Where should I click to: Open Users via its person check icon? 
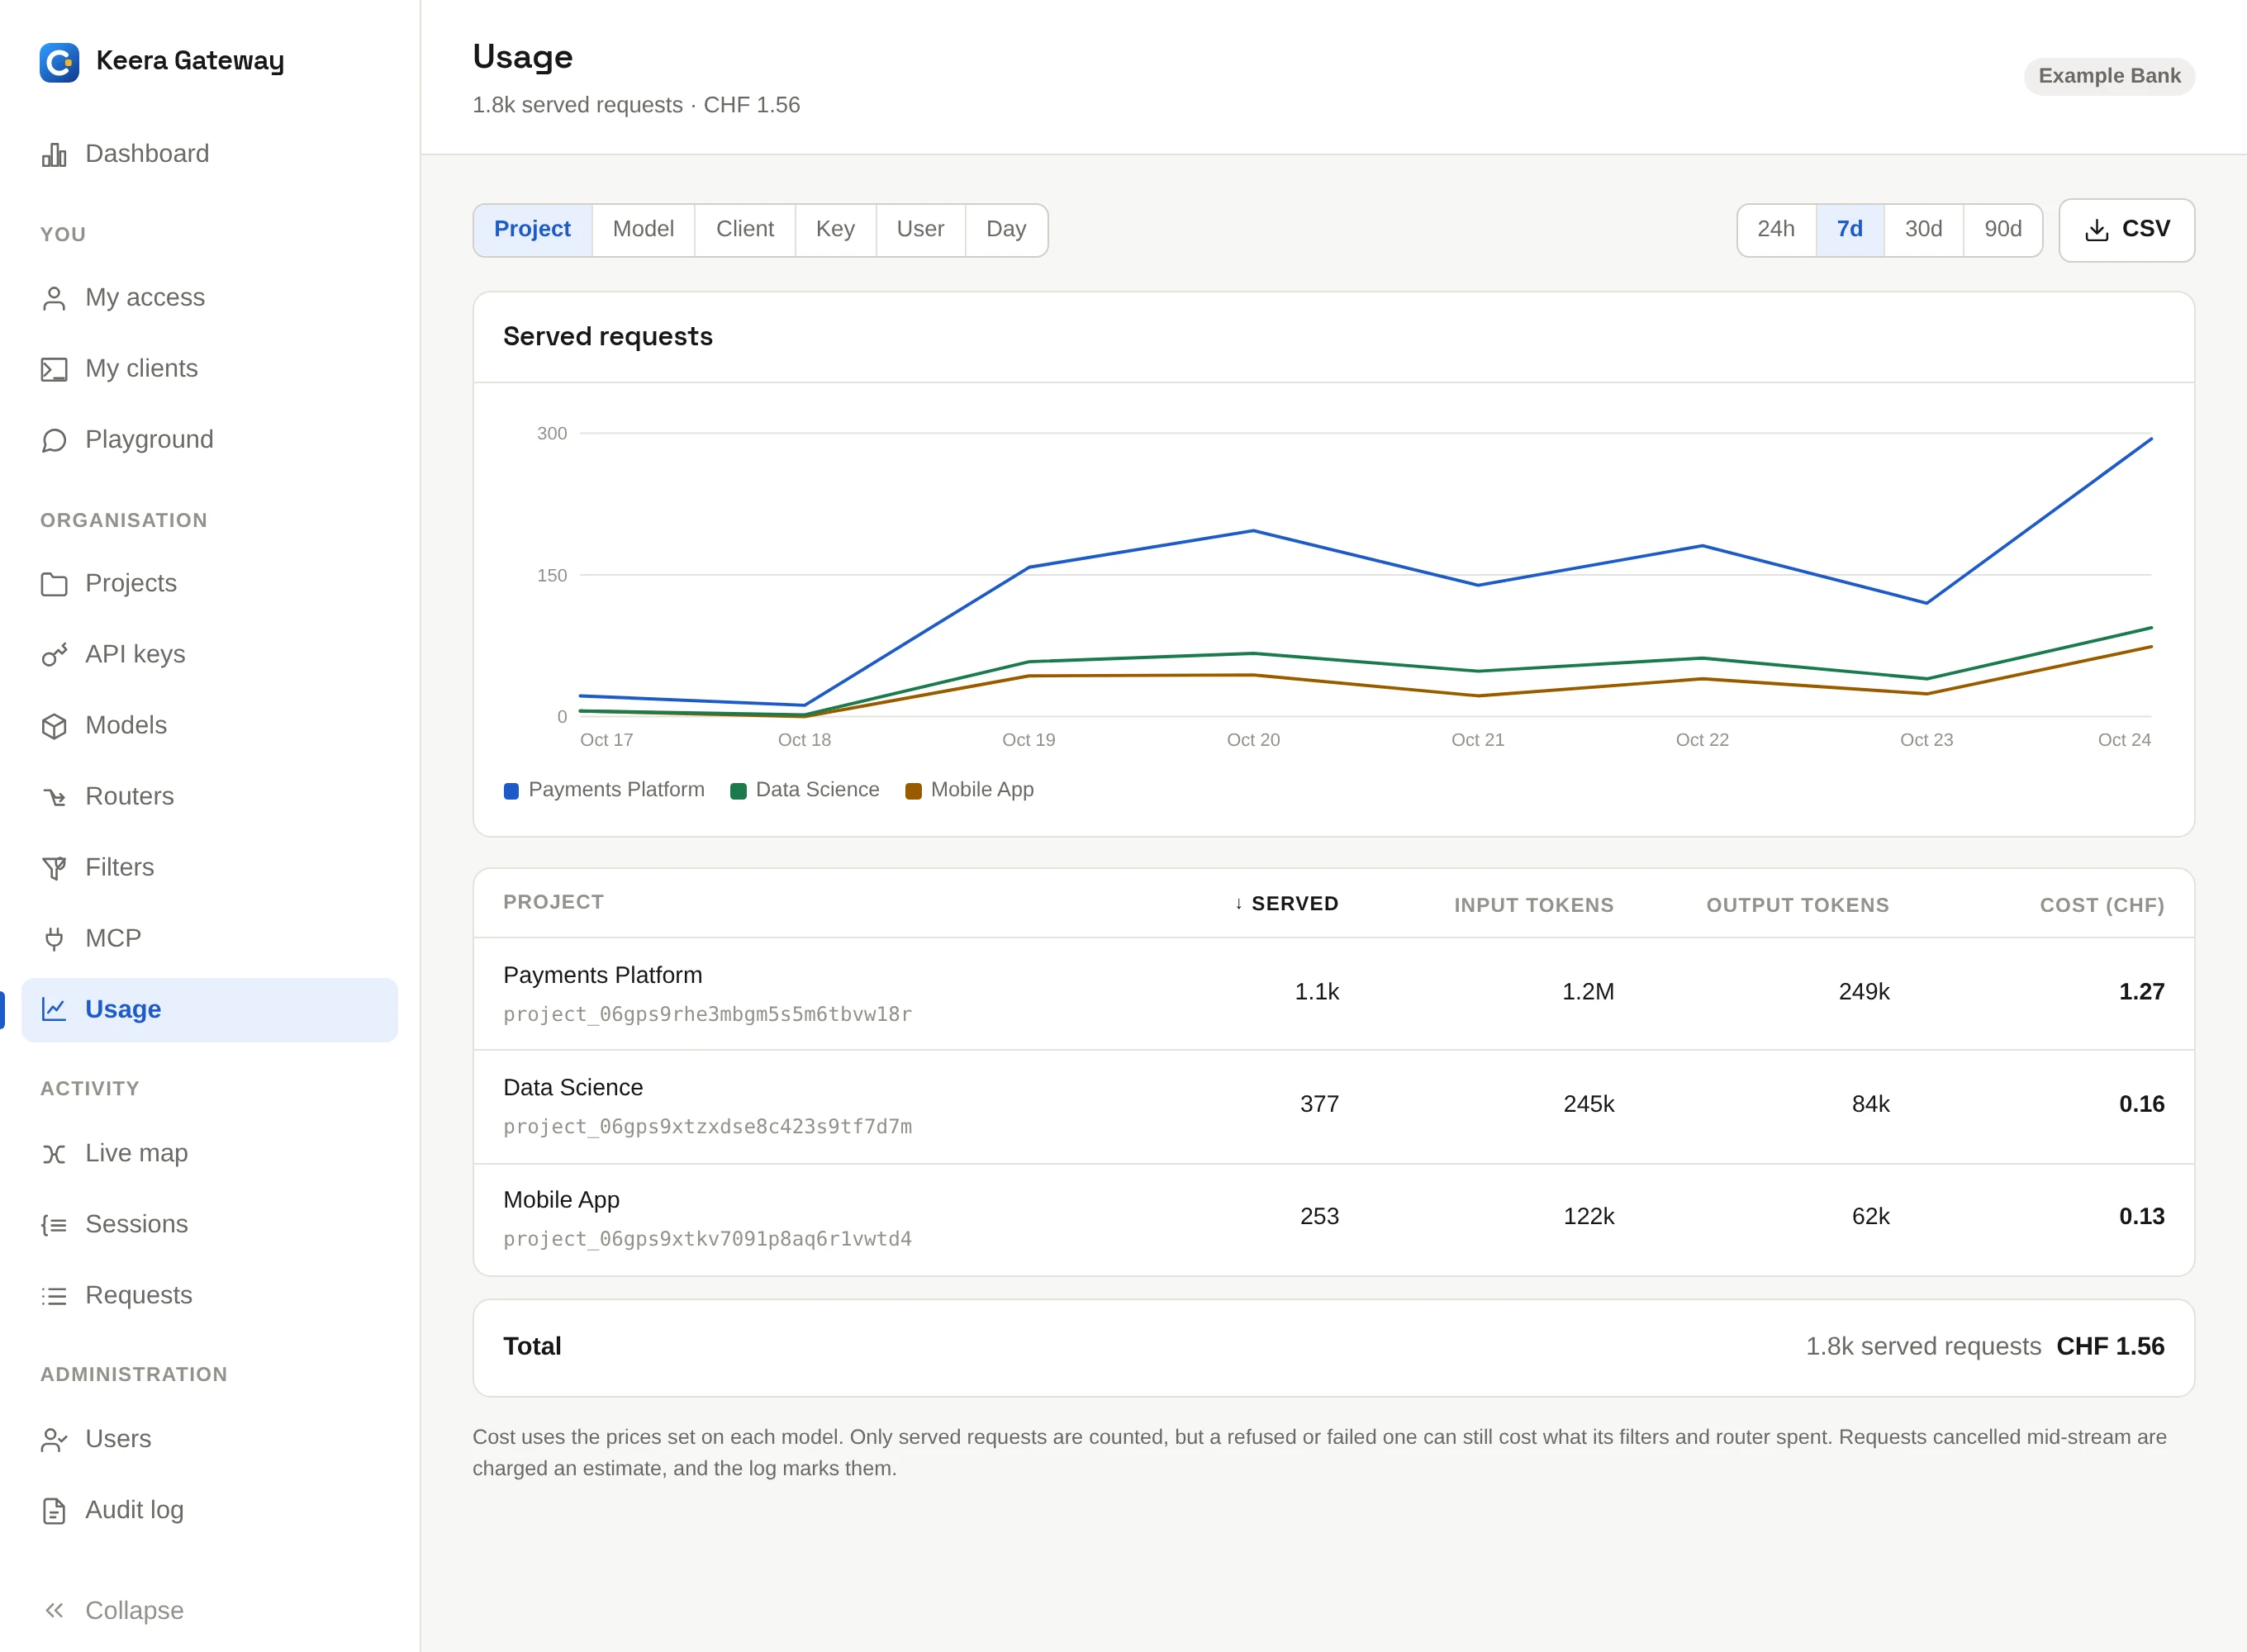click(54, 1440)
